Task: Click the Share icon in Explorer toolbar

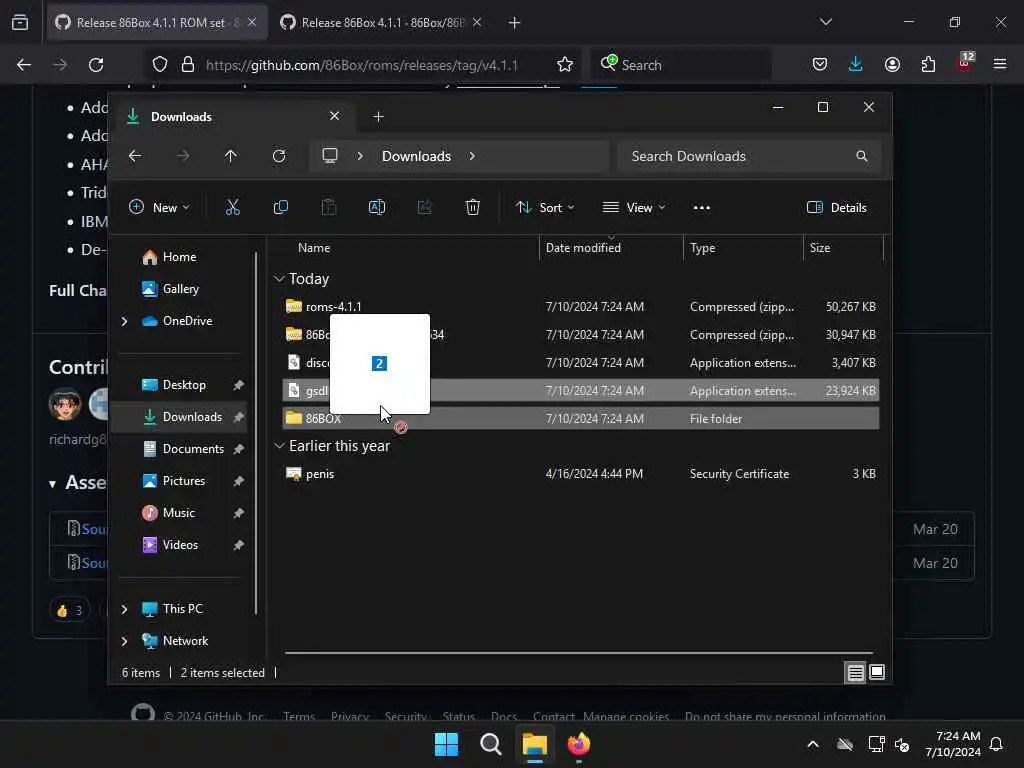Action: click(424, 208)
